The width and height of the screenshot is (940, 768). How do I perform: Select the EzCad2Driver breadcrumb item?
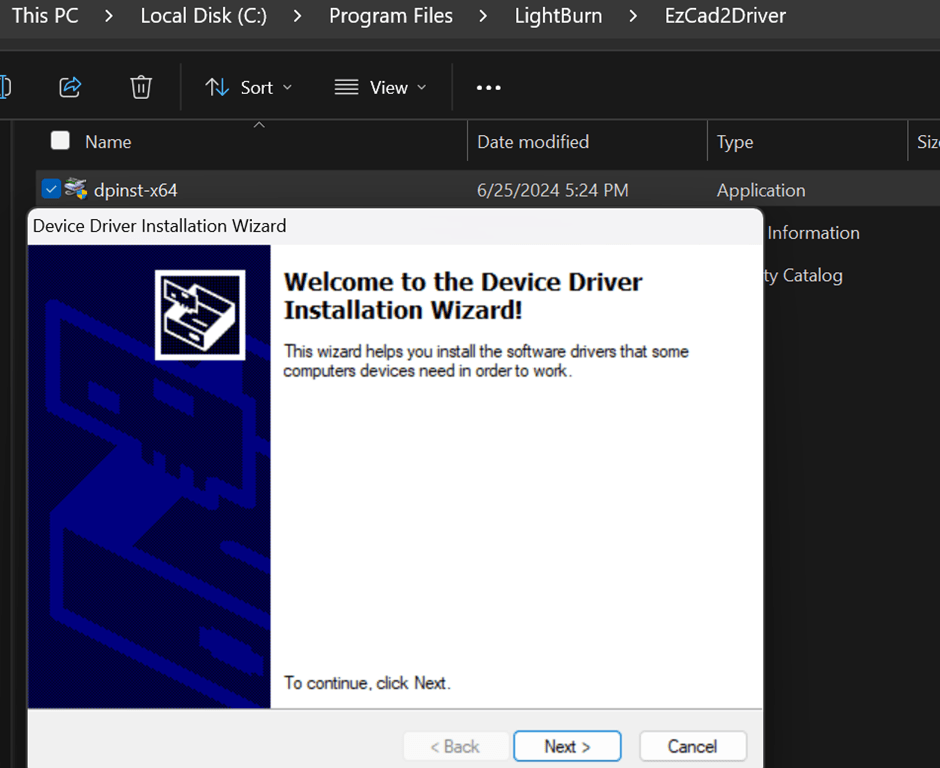point(725,16)
